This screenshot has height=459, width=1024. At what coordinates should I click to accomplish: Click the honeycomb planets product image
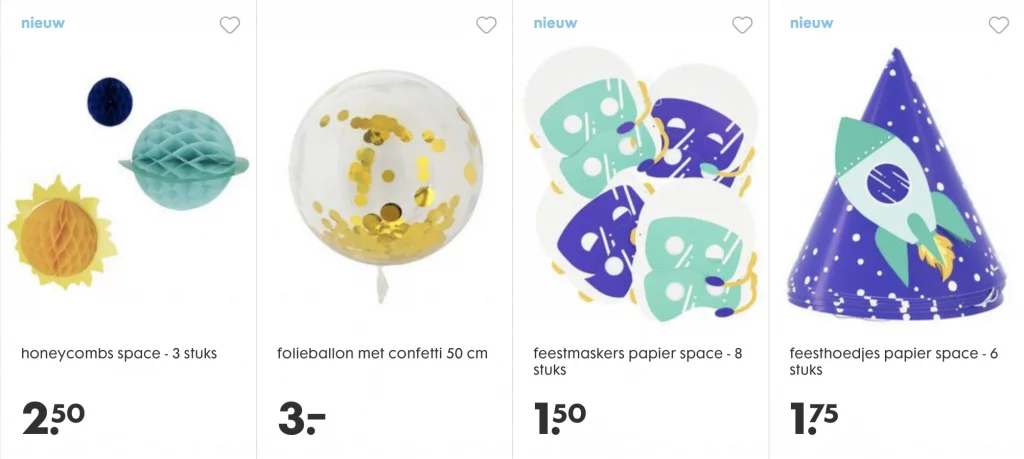tap(128, 180)
